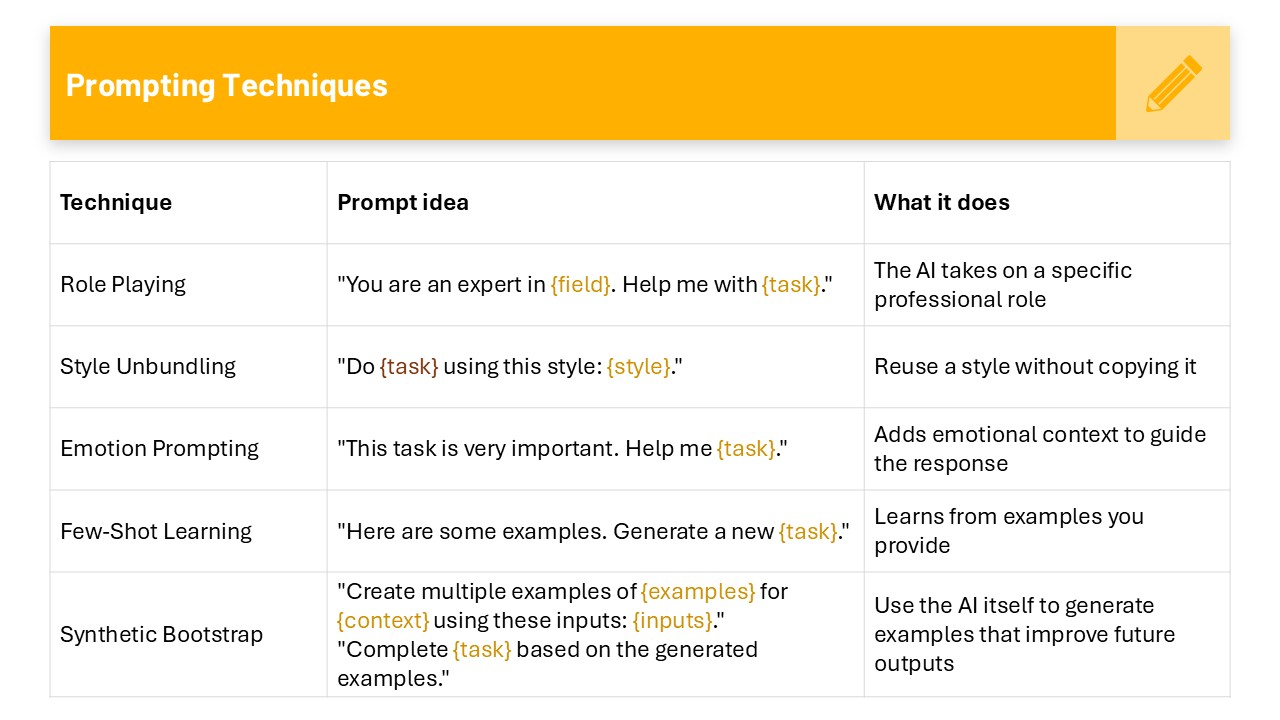Select the "What it does" column header
Screen dimensions: 1280x720
coord(942,203)
